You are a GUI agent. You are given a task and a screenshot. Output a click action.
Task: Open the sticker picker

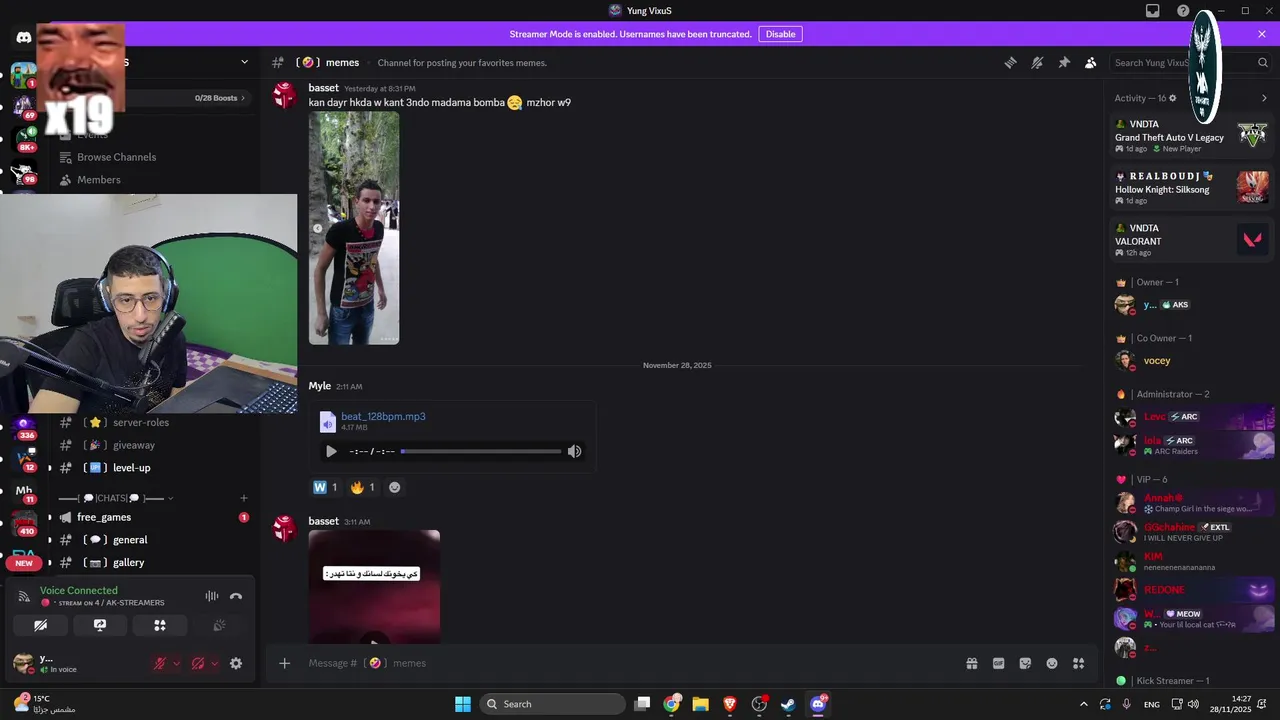pos(1025,663)
